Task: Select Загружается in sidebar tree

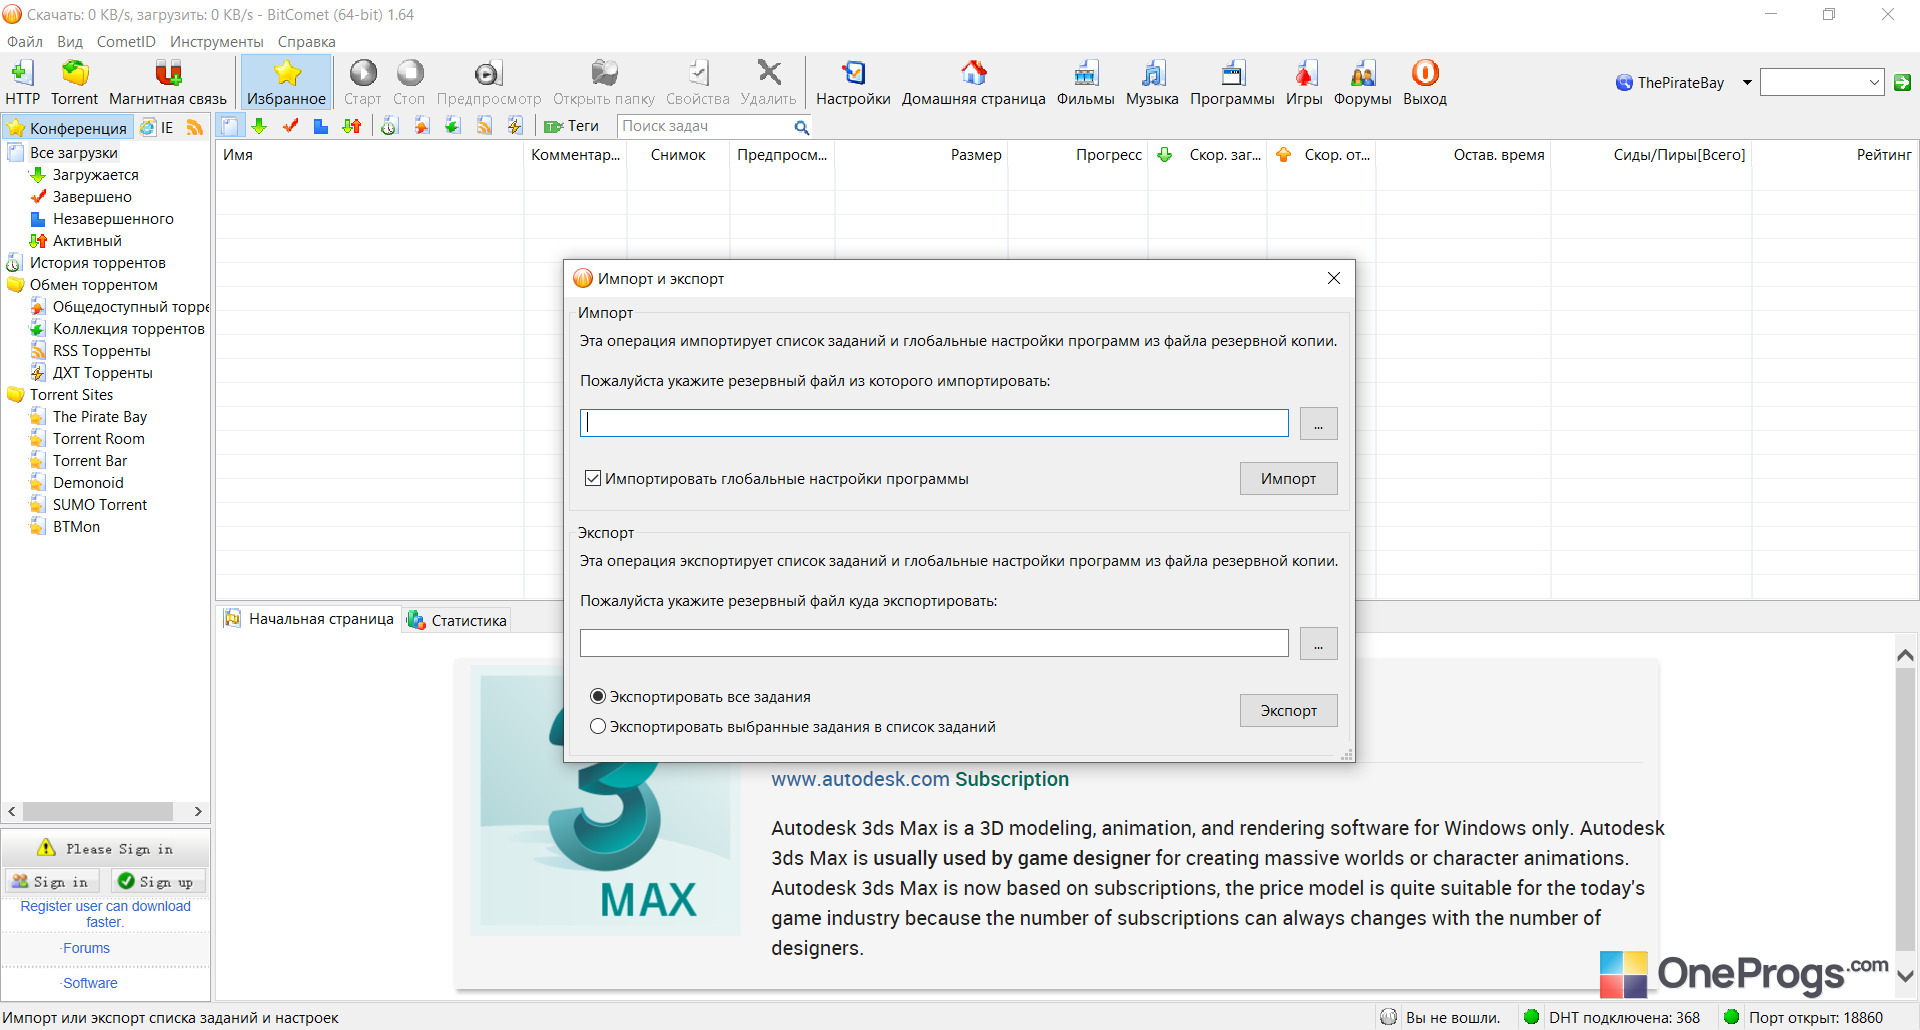Action: 96,175
